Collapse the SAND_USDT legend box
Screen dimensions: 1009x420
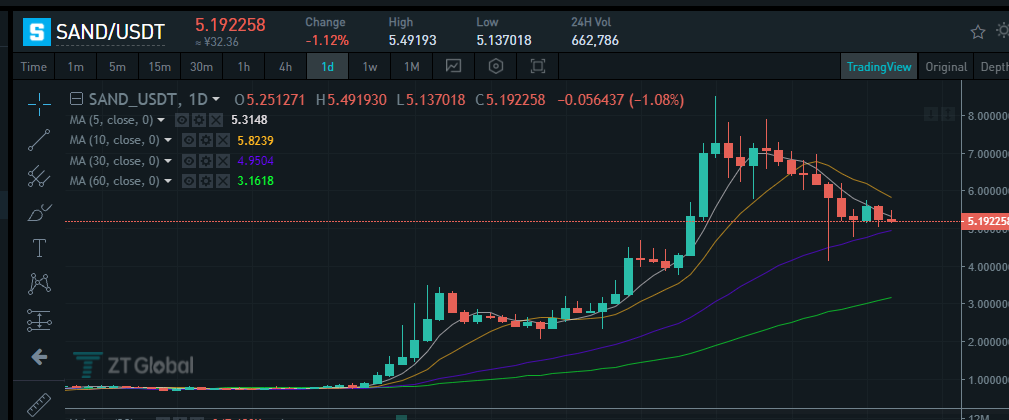click(77, 99)
